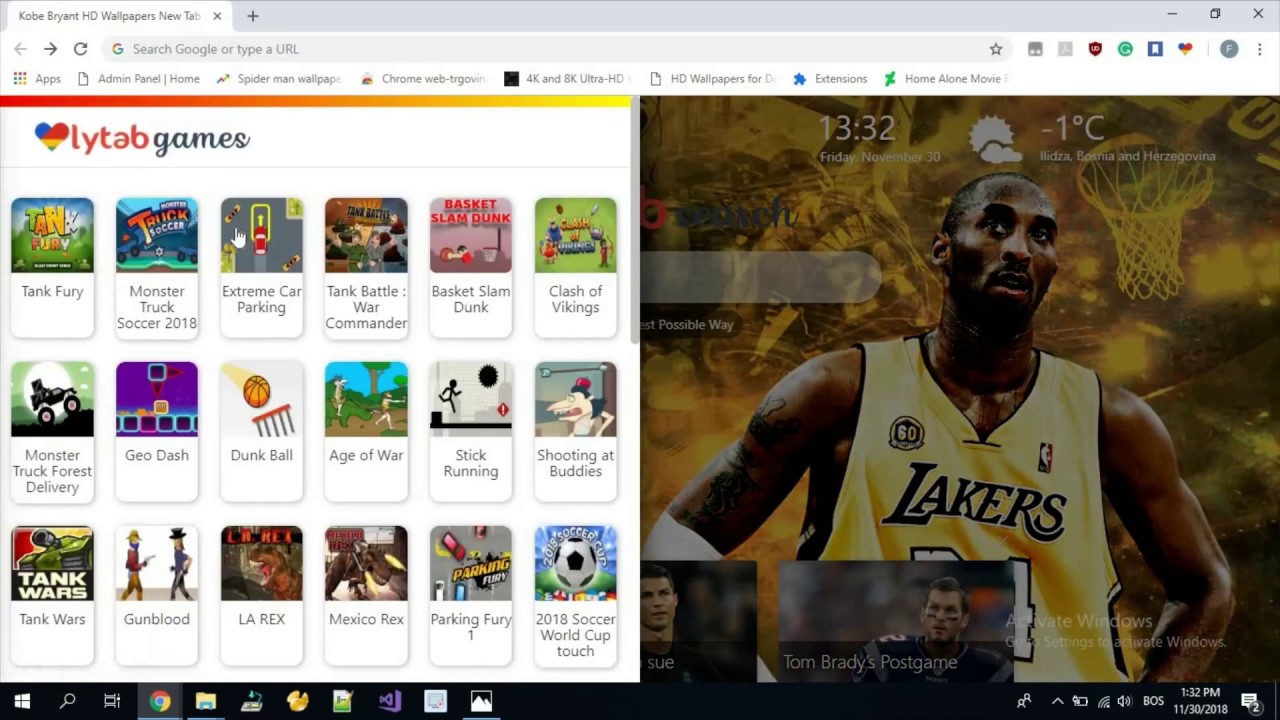Open Chrome's three-dot menu
The height and width of the screenshot is (720, 1280).
point(1258,49)
